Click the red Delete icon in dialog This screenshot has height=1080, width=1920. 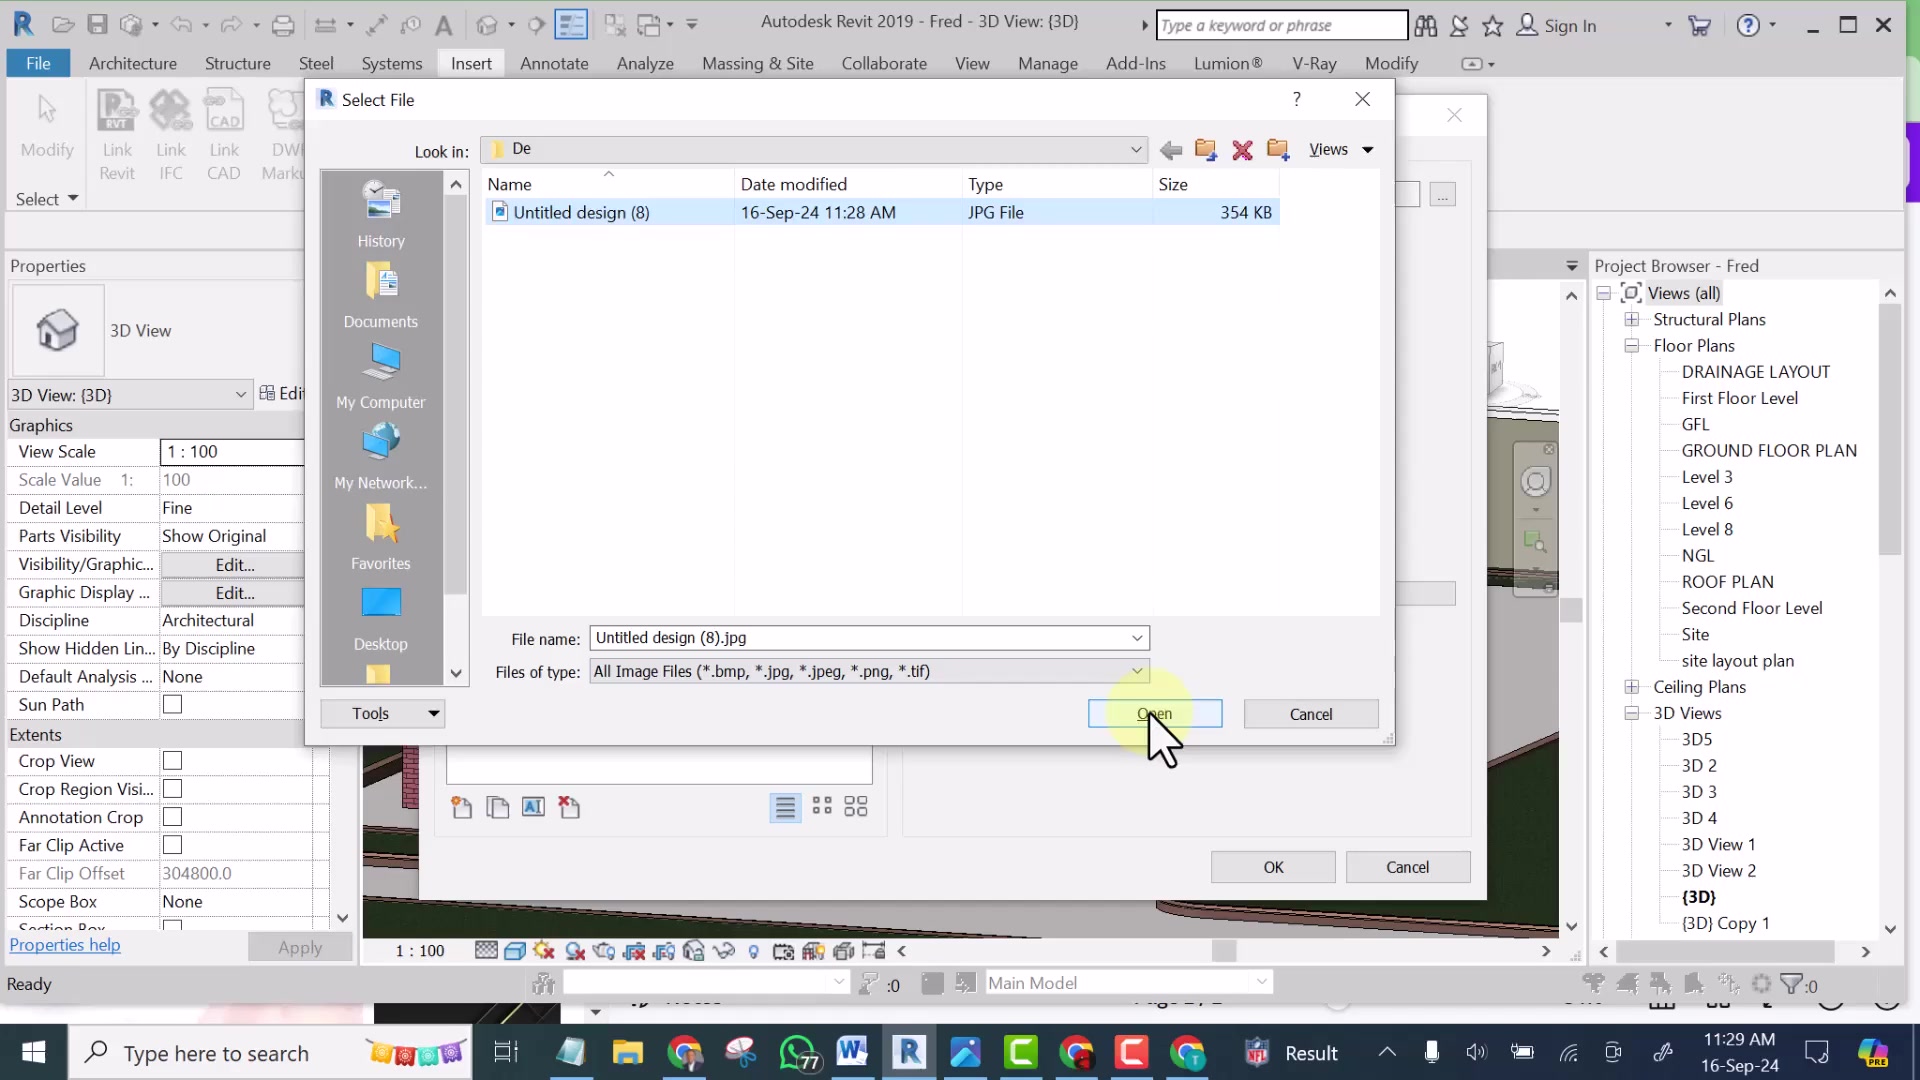(1242, 150)
